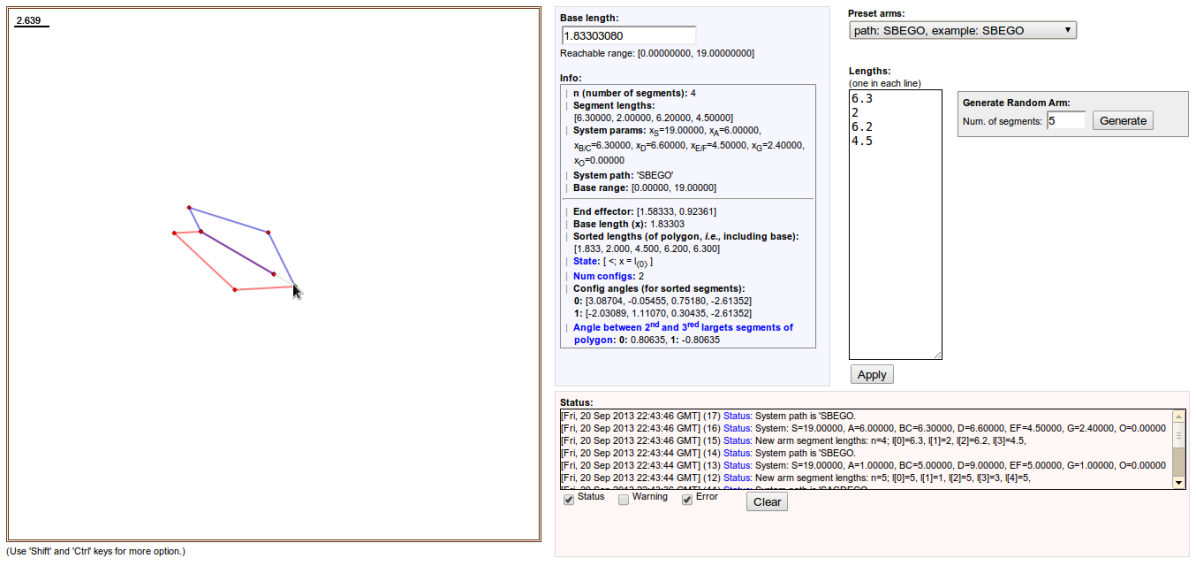The image size is (1196, 566).
Task: Click the Base length input field
Action: pos(628,35)
